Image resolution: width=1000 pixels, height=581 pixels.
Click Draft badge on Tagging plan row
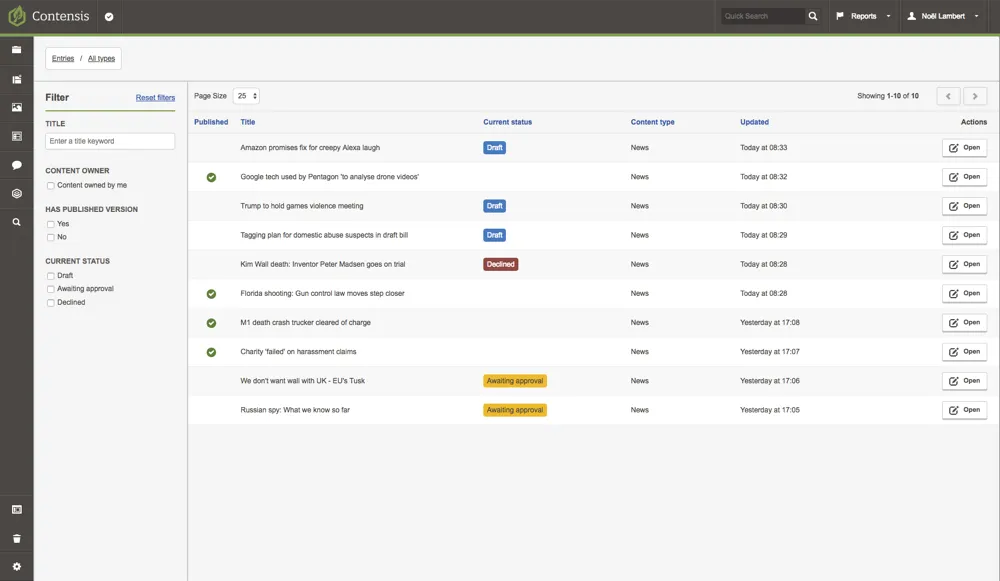pyautogui.click(x=494, y=235)
